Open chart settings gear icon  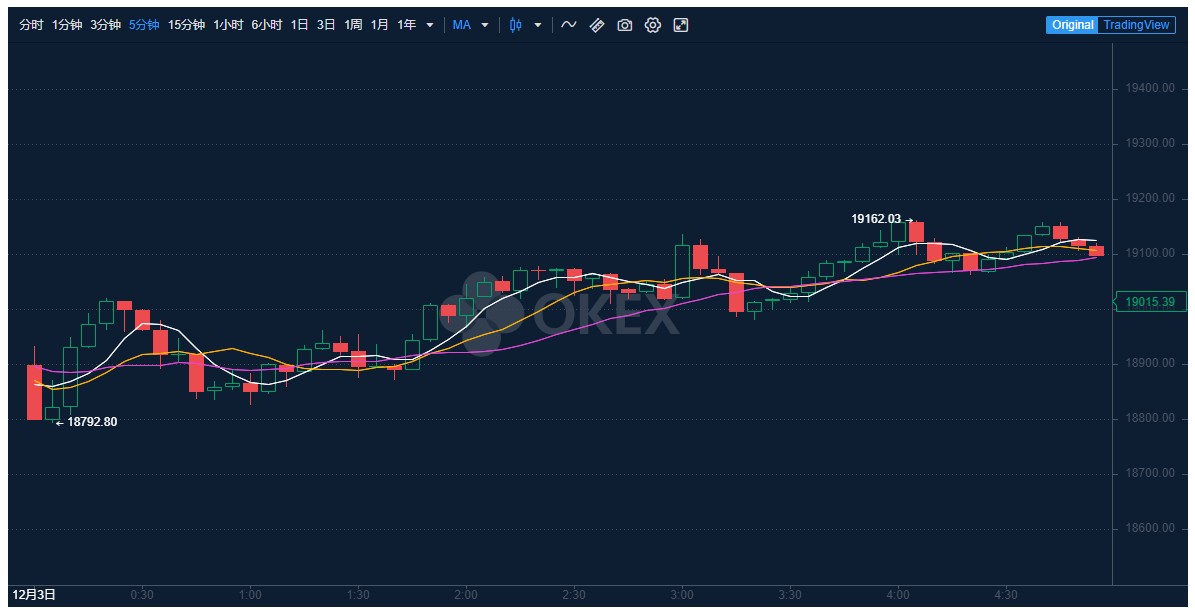(652, 25)
